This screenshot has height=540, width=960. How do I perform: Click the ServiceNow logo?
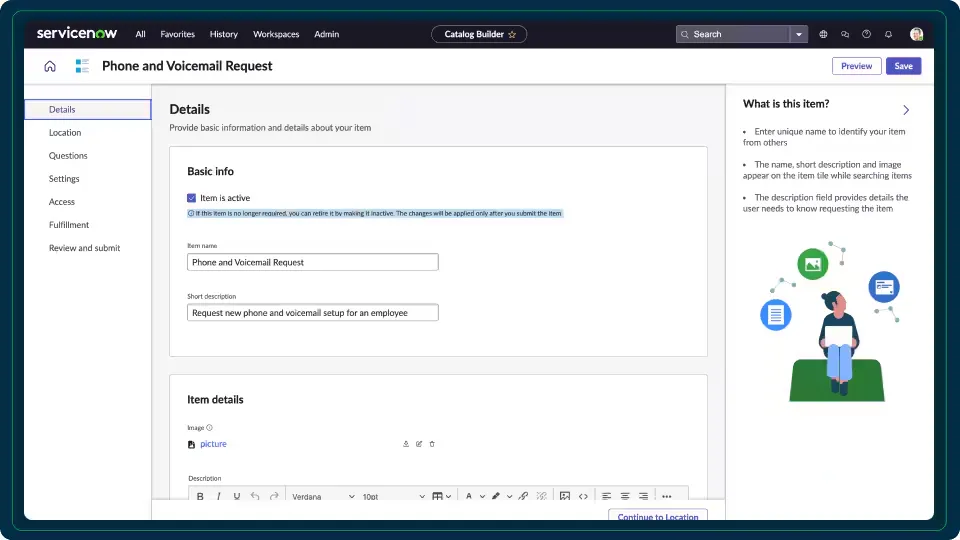coord(77,34)
